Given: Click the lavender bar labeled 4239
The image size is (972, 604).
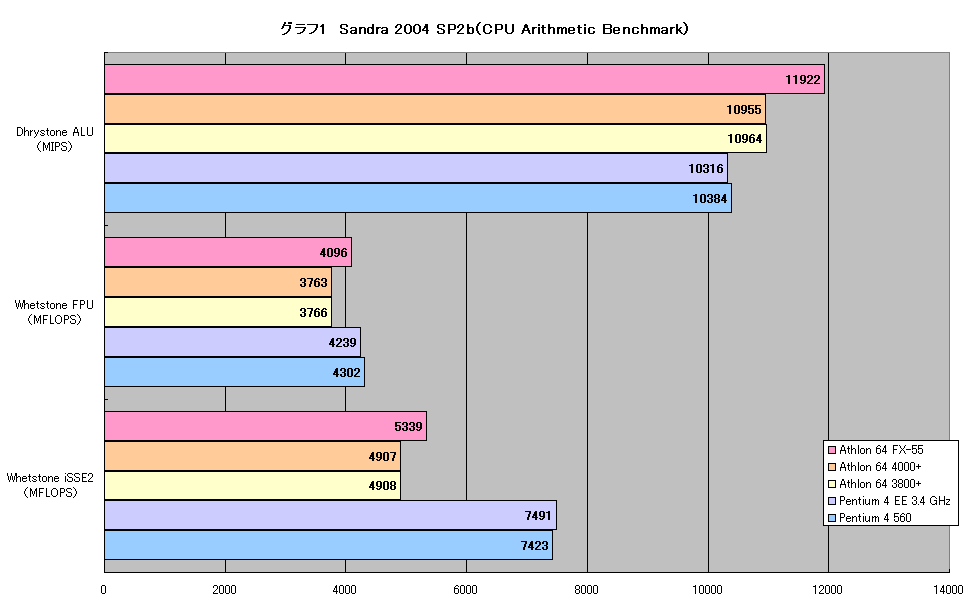Looking at the screenshot, I should point(232,342).
